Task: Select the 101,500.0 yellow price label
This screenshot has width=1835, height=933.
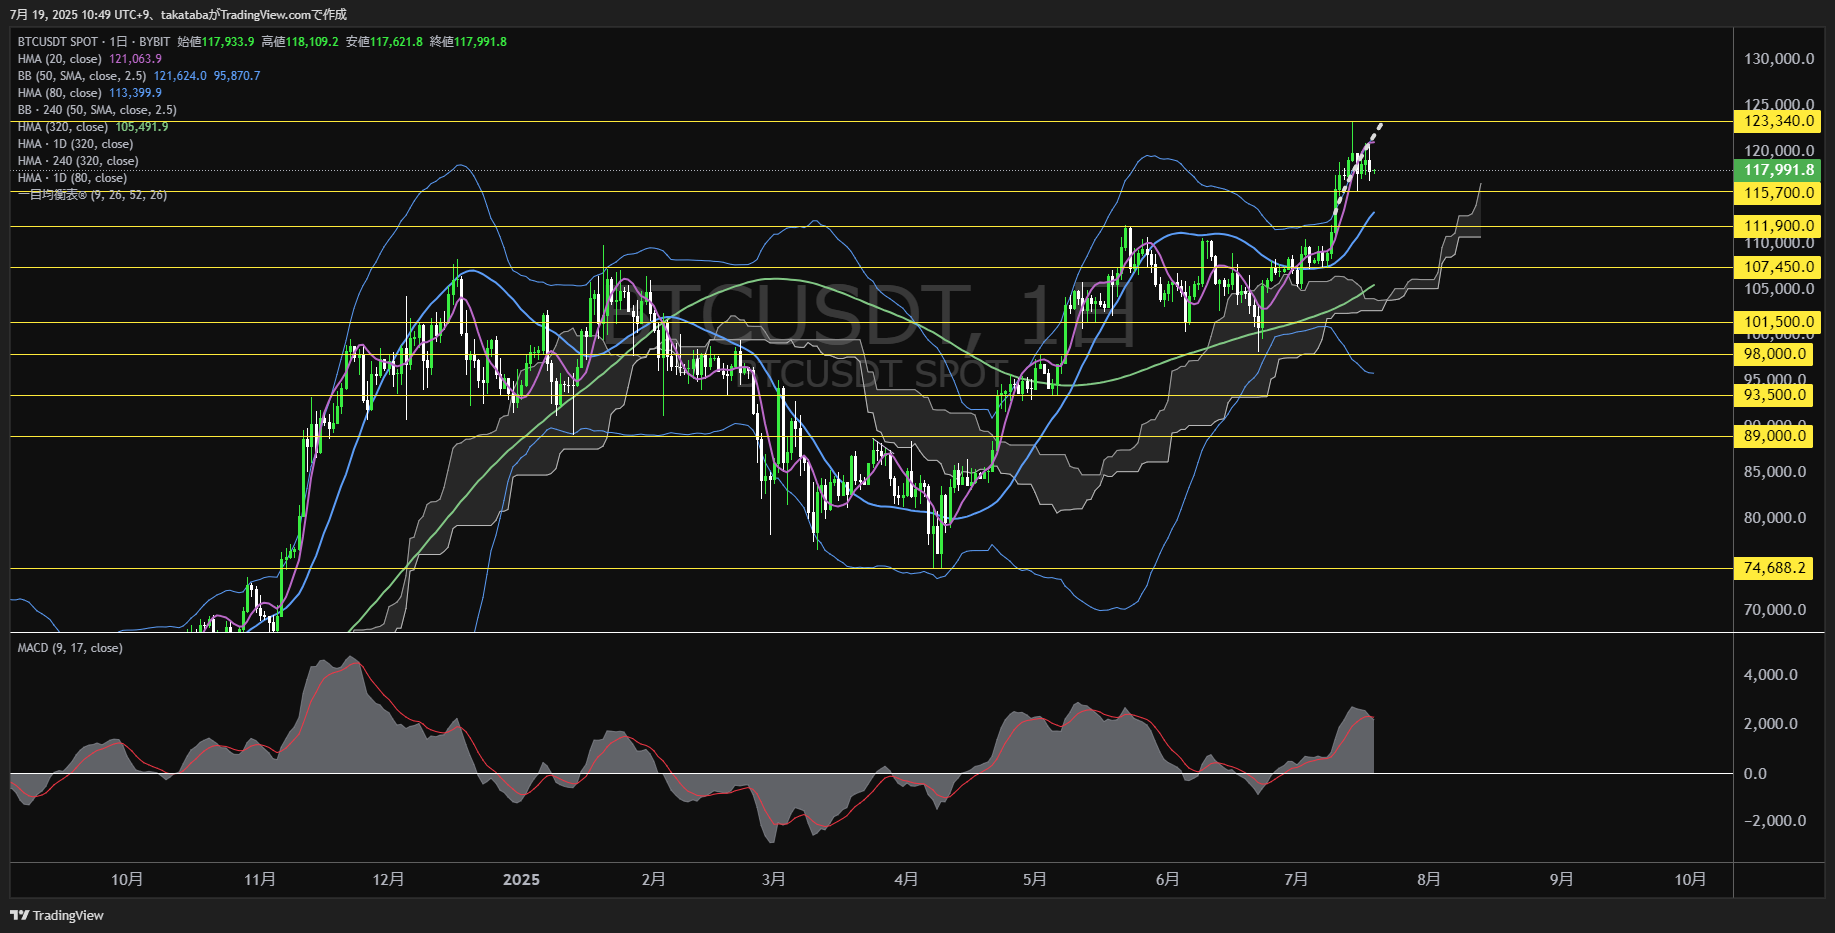Action: coord(1777,322)
